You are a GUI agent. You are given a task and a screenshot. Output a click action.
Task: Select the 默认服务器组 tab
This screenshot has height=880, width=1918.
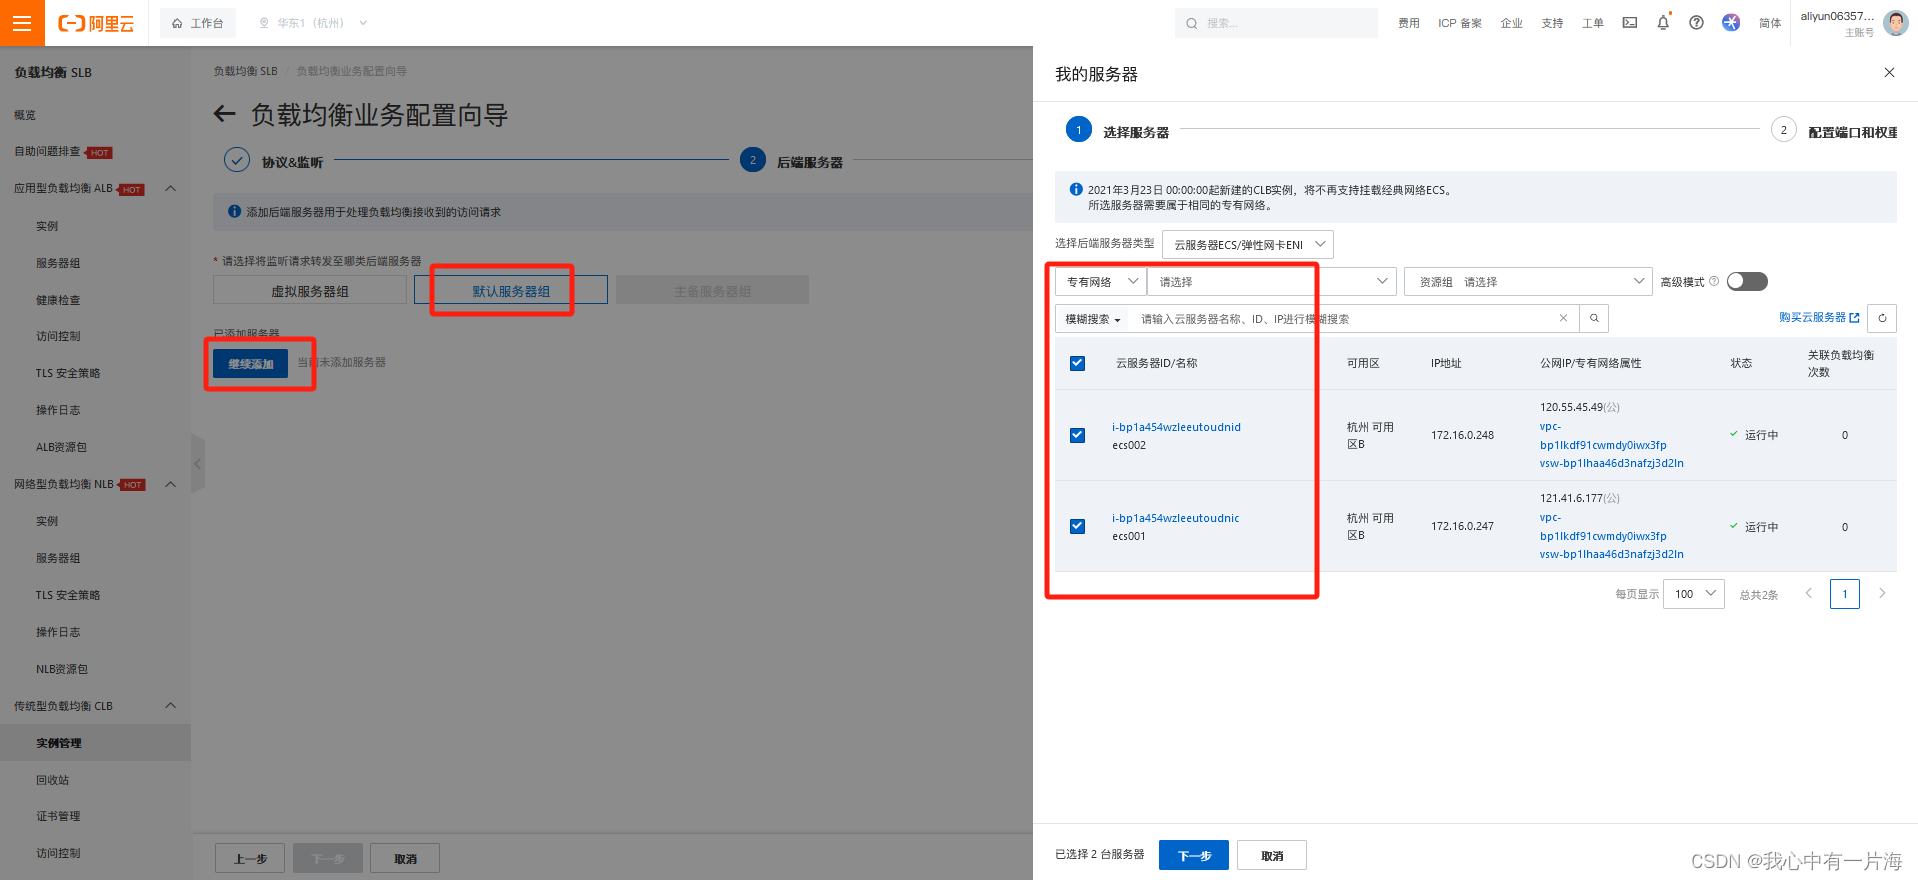pos(511,291)
